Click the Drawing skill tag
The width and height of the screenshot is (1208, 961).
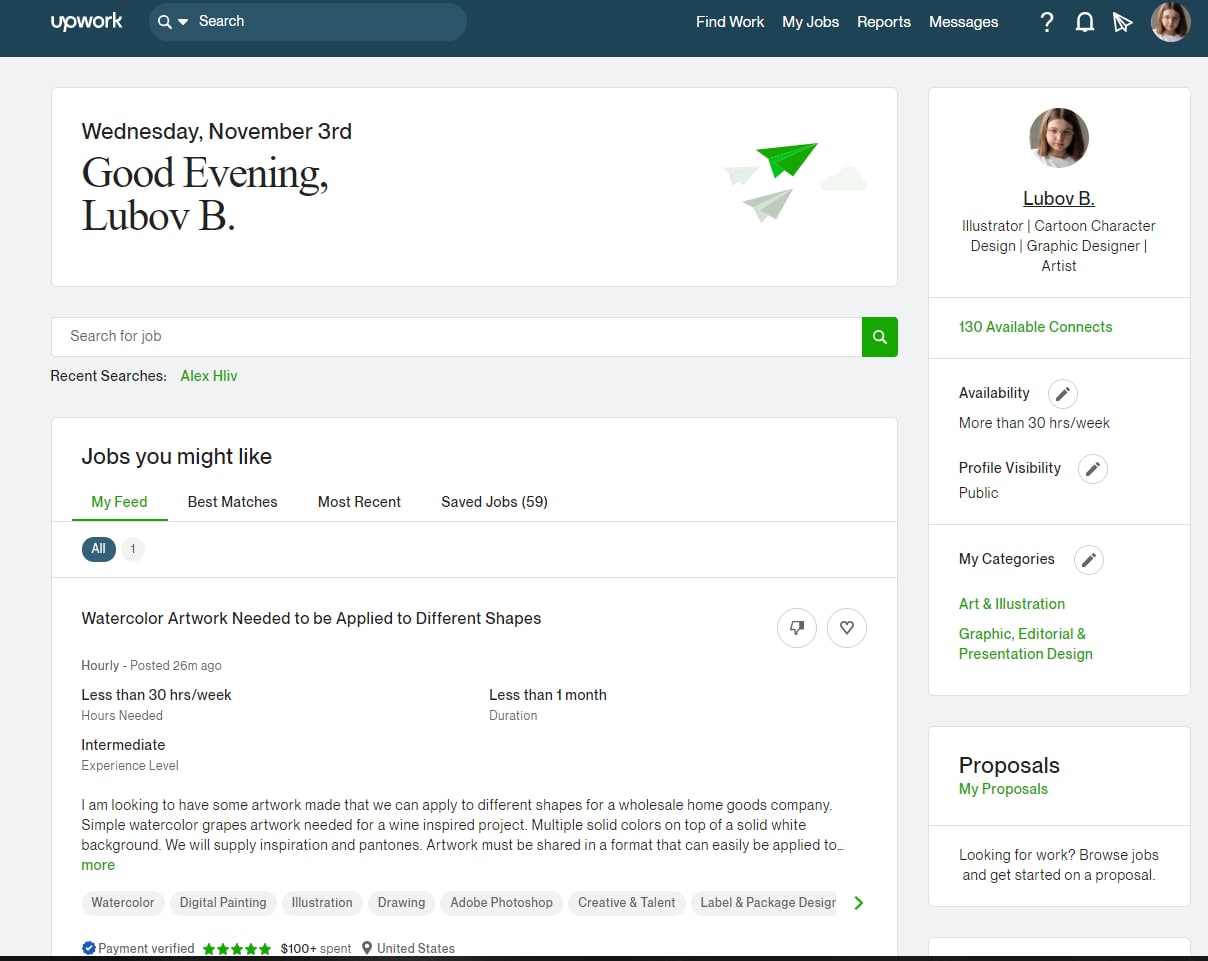click(401, 903)
